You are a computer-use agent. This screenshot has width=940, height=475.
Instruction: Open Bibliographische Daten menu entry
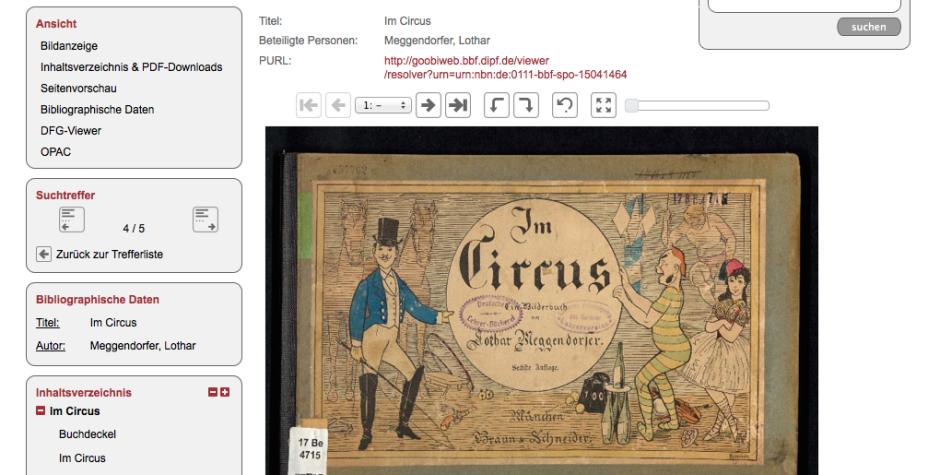pyautogui.click(x=97, y=110)
